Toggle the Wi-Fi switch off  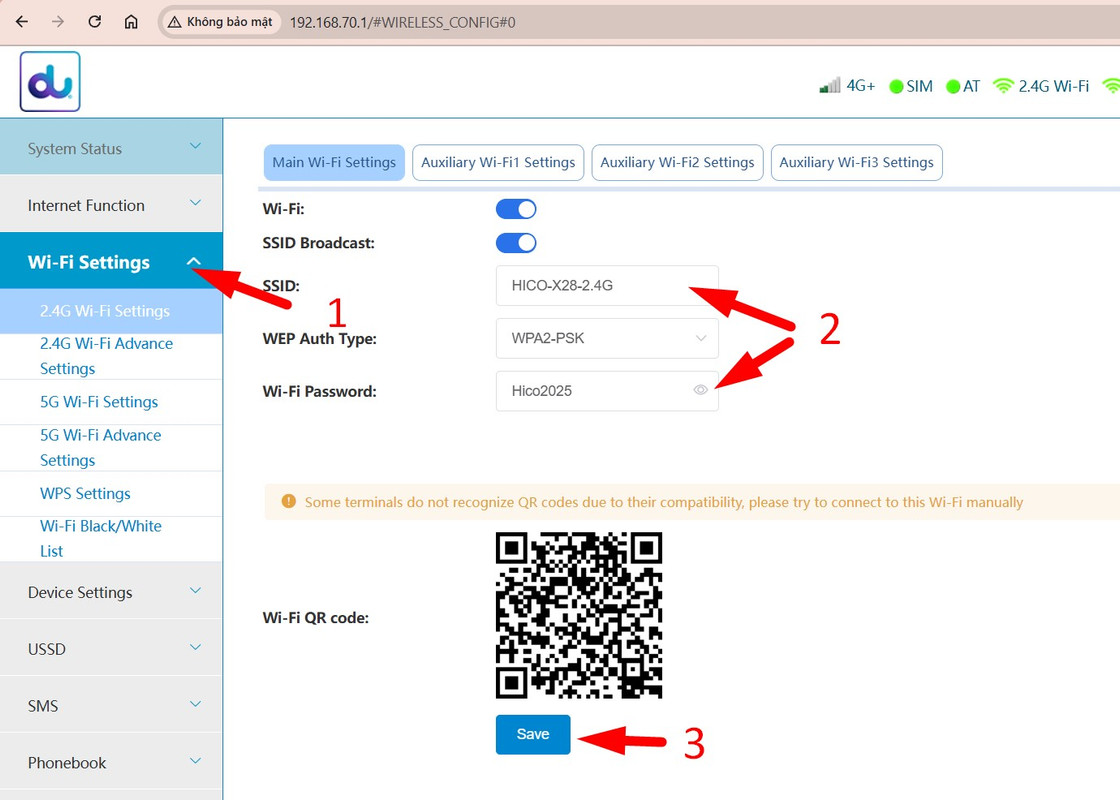tap(516, 209)
